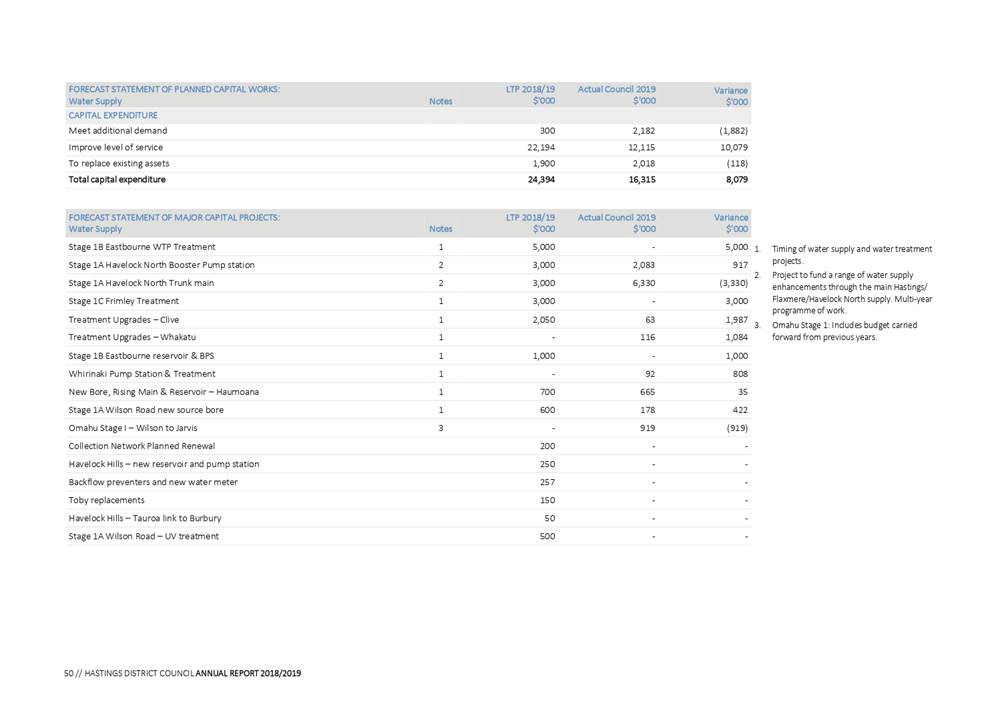Image resolution: width=996 pixels, height=711 pixels.
Task: Click note number 3 in the Omahu row
Action: pos(441,428)
